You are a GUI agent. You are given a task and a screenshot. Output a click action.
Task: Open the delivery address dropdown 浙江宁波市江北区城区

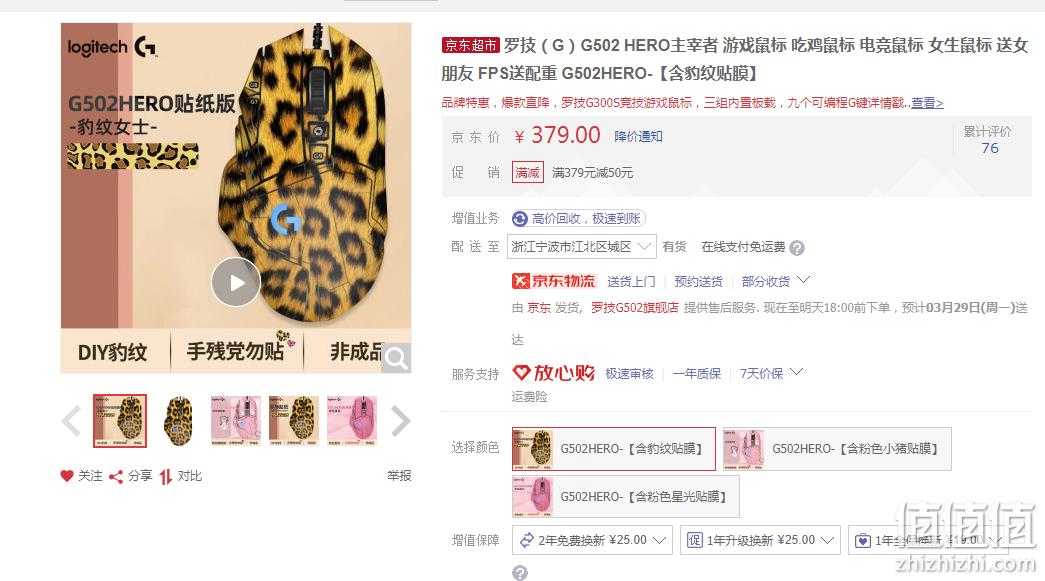point(582,247)
